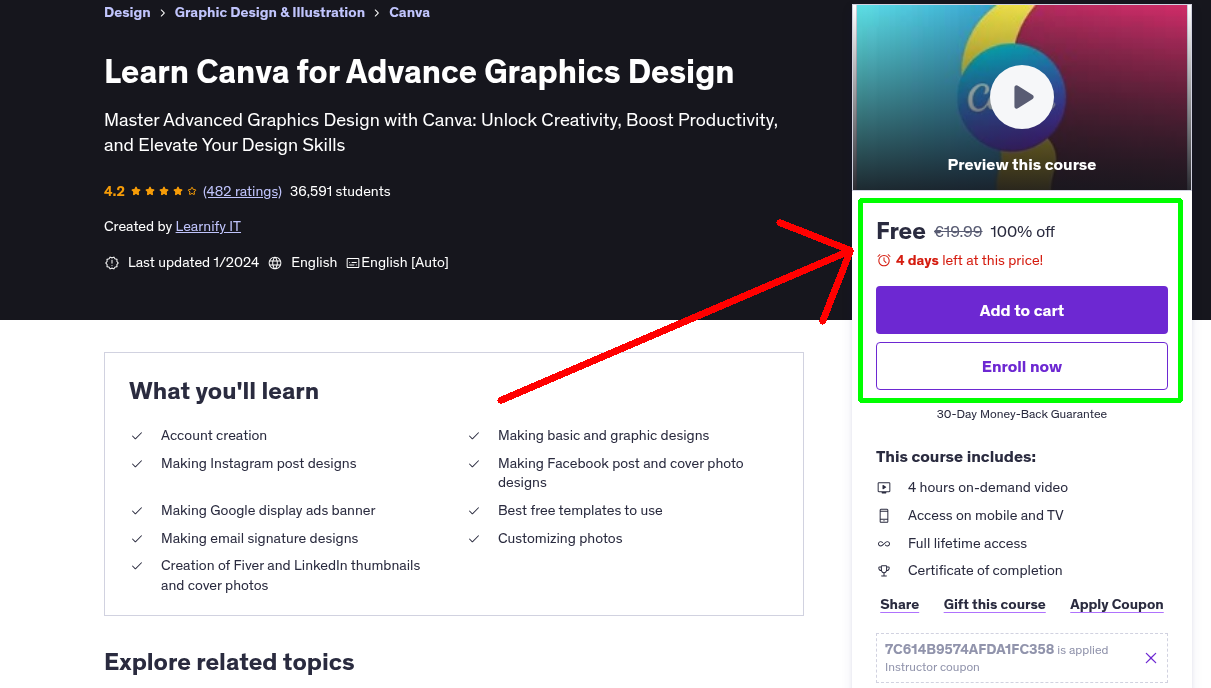The image size is (1211, 688).
Task: Open the 482 ratings link
Action: click(242, 191)
